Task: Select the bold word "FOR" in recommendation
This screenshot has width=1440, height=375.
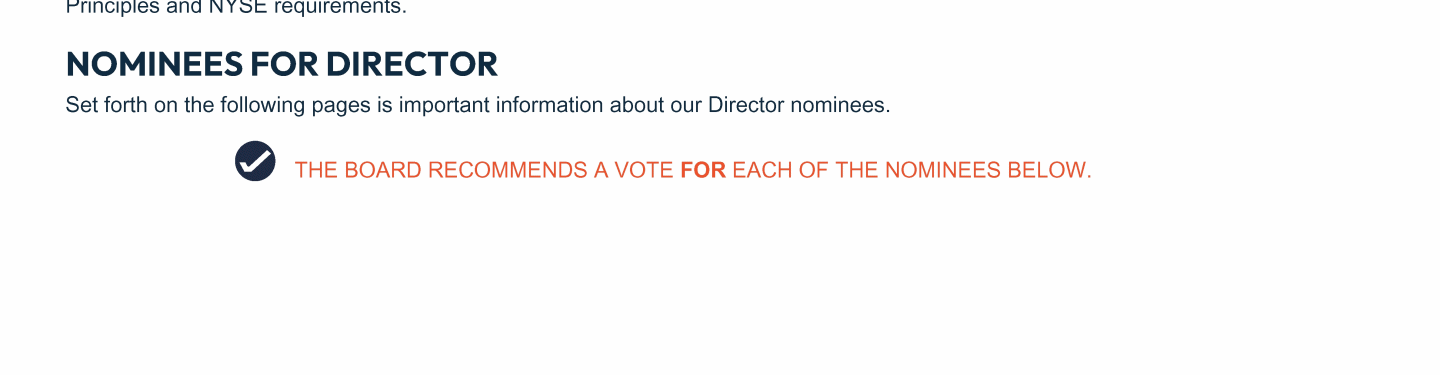Action: coord(703,170)
